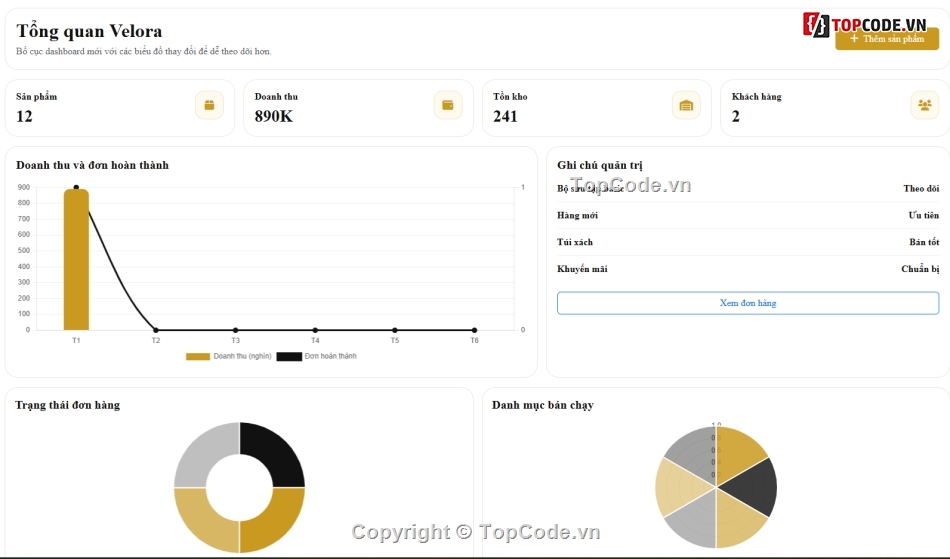This screenshot has width=950, height=559.
Task: Click the Doanh thu wallet icon
Action: 448,105
